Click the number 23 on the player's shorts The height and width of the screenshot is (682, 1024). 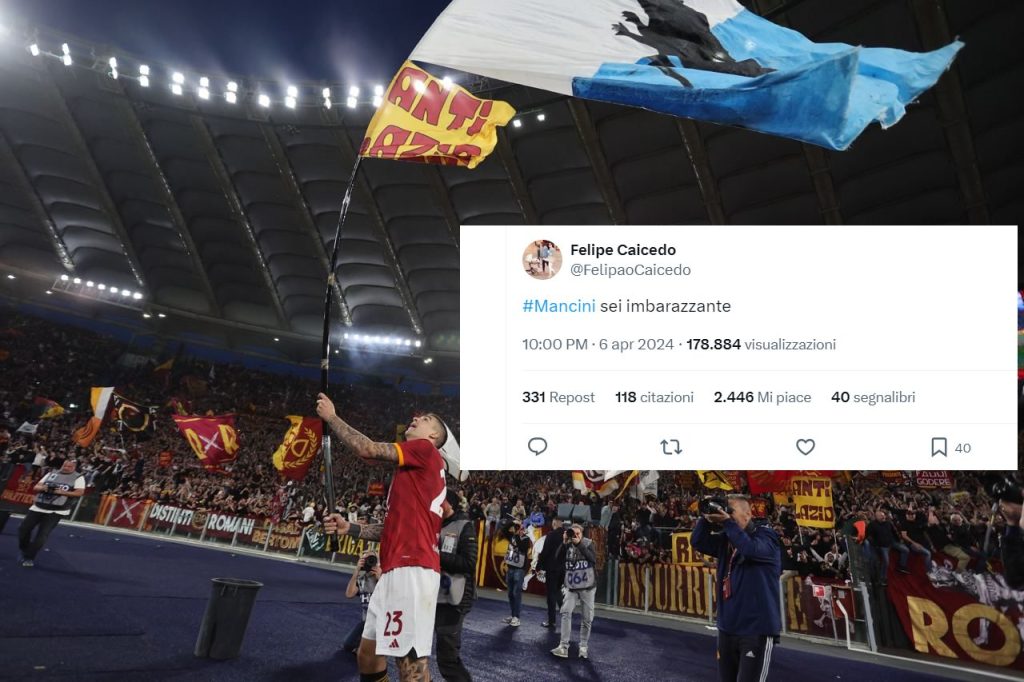click(392, 624)
